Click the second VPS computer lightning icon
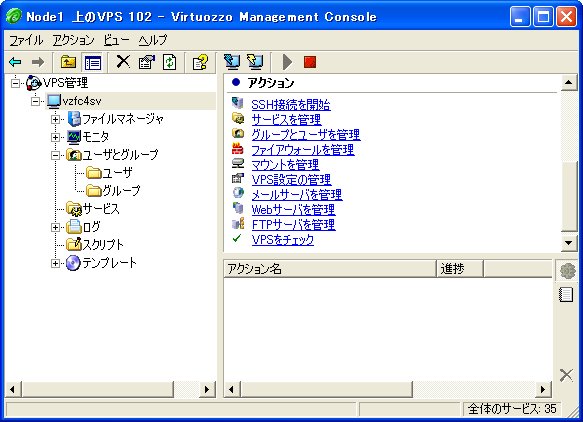 [x=255, y=62]
